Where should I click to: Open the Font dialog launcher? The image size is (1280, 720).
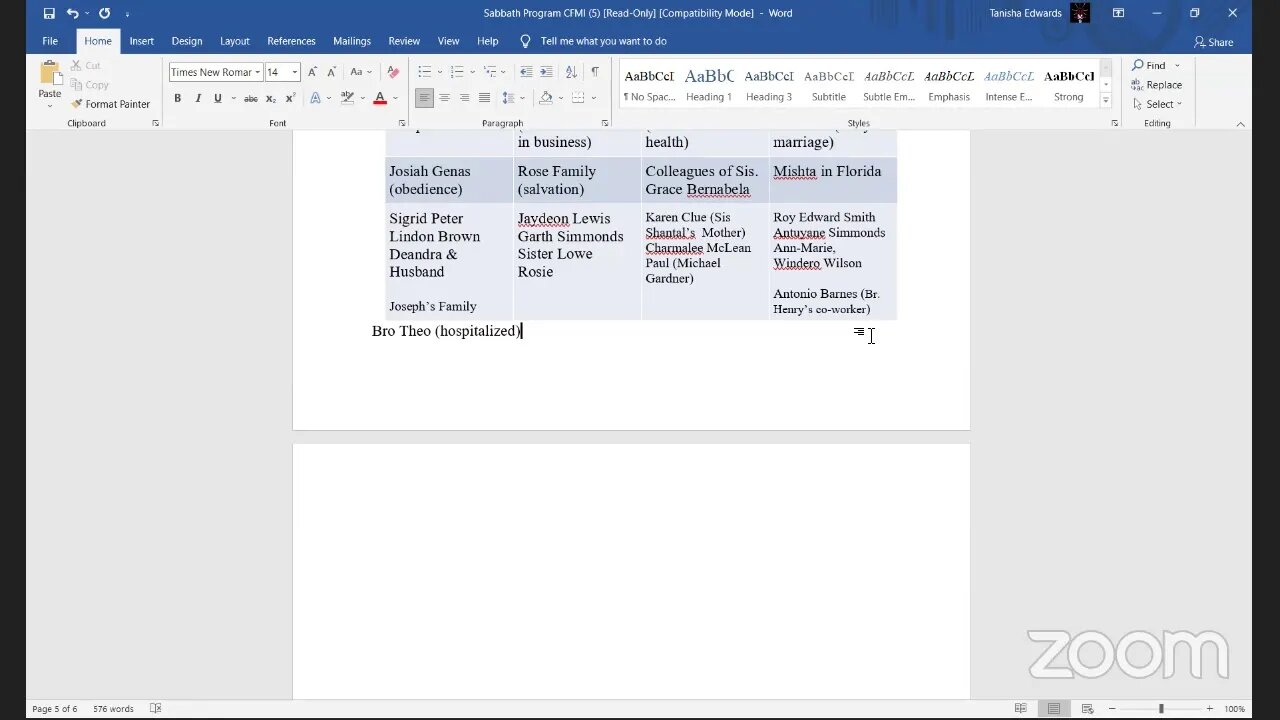point(402,123)
